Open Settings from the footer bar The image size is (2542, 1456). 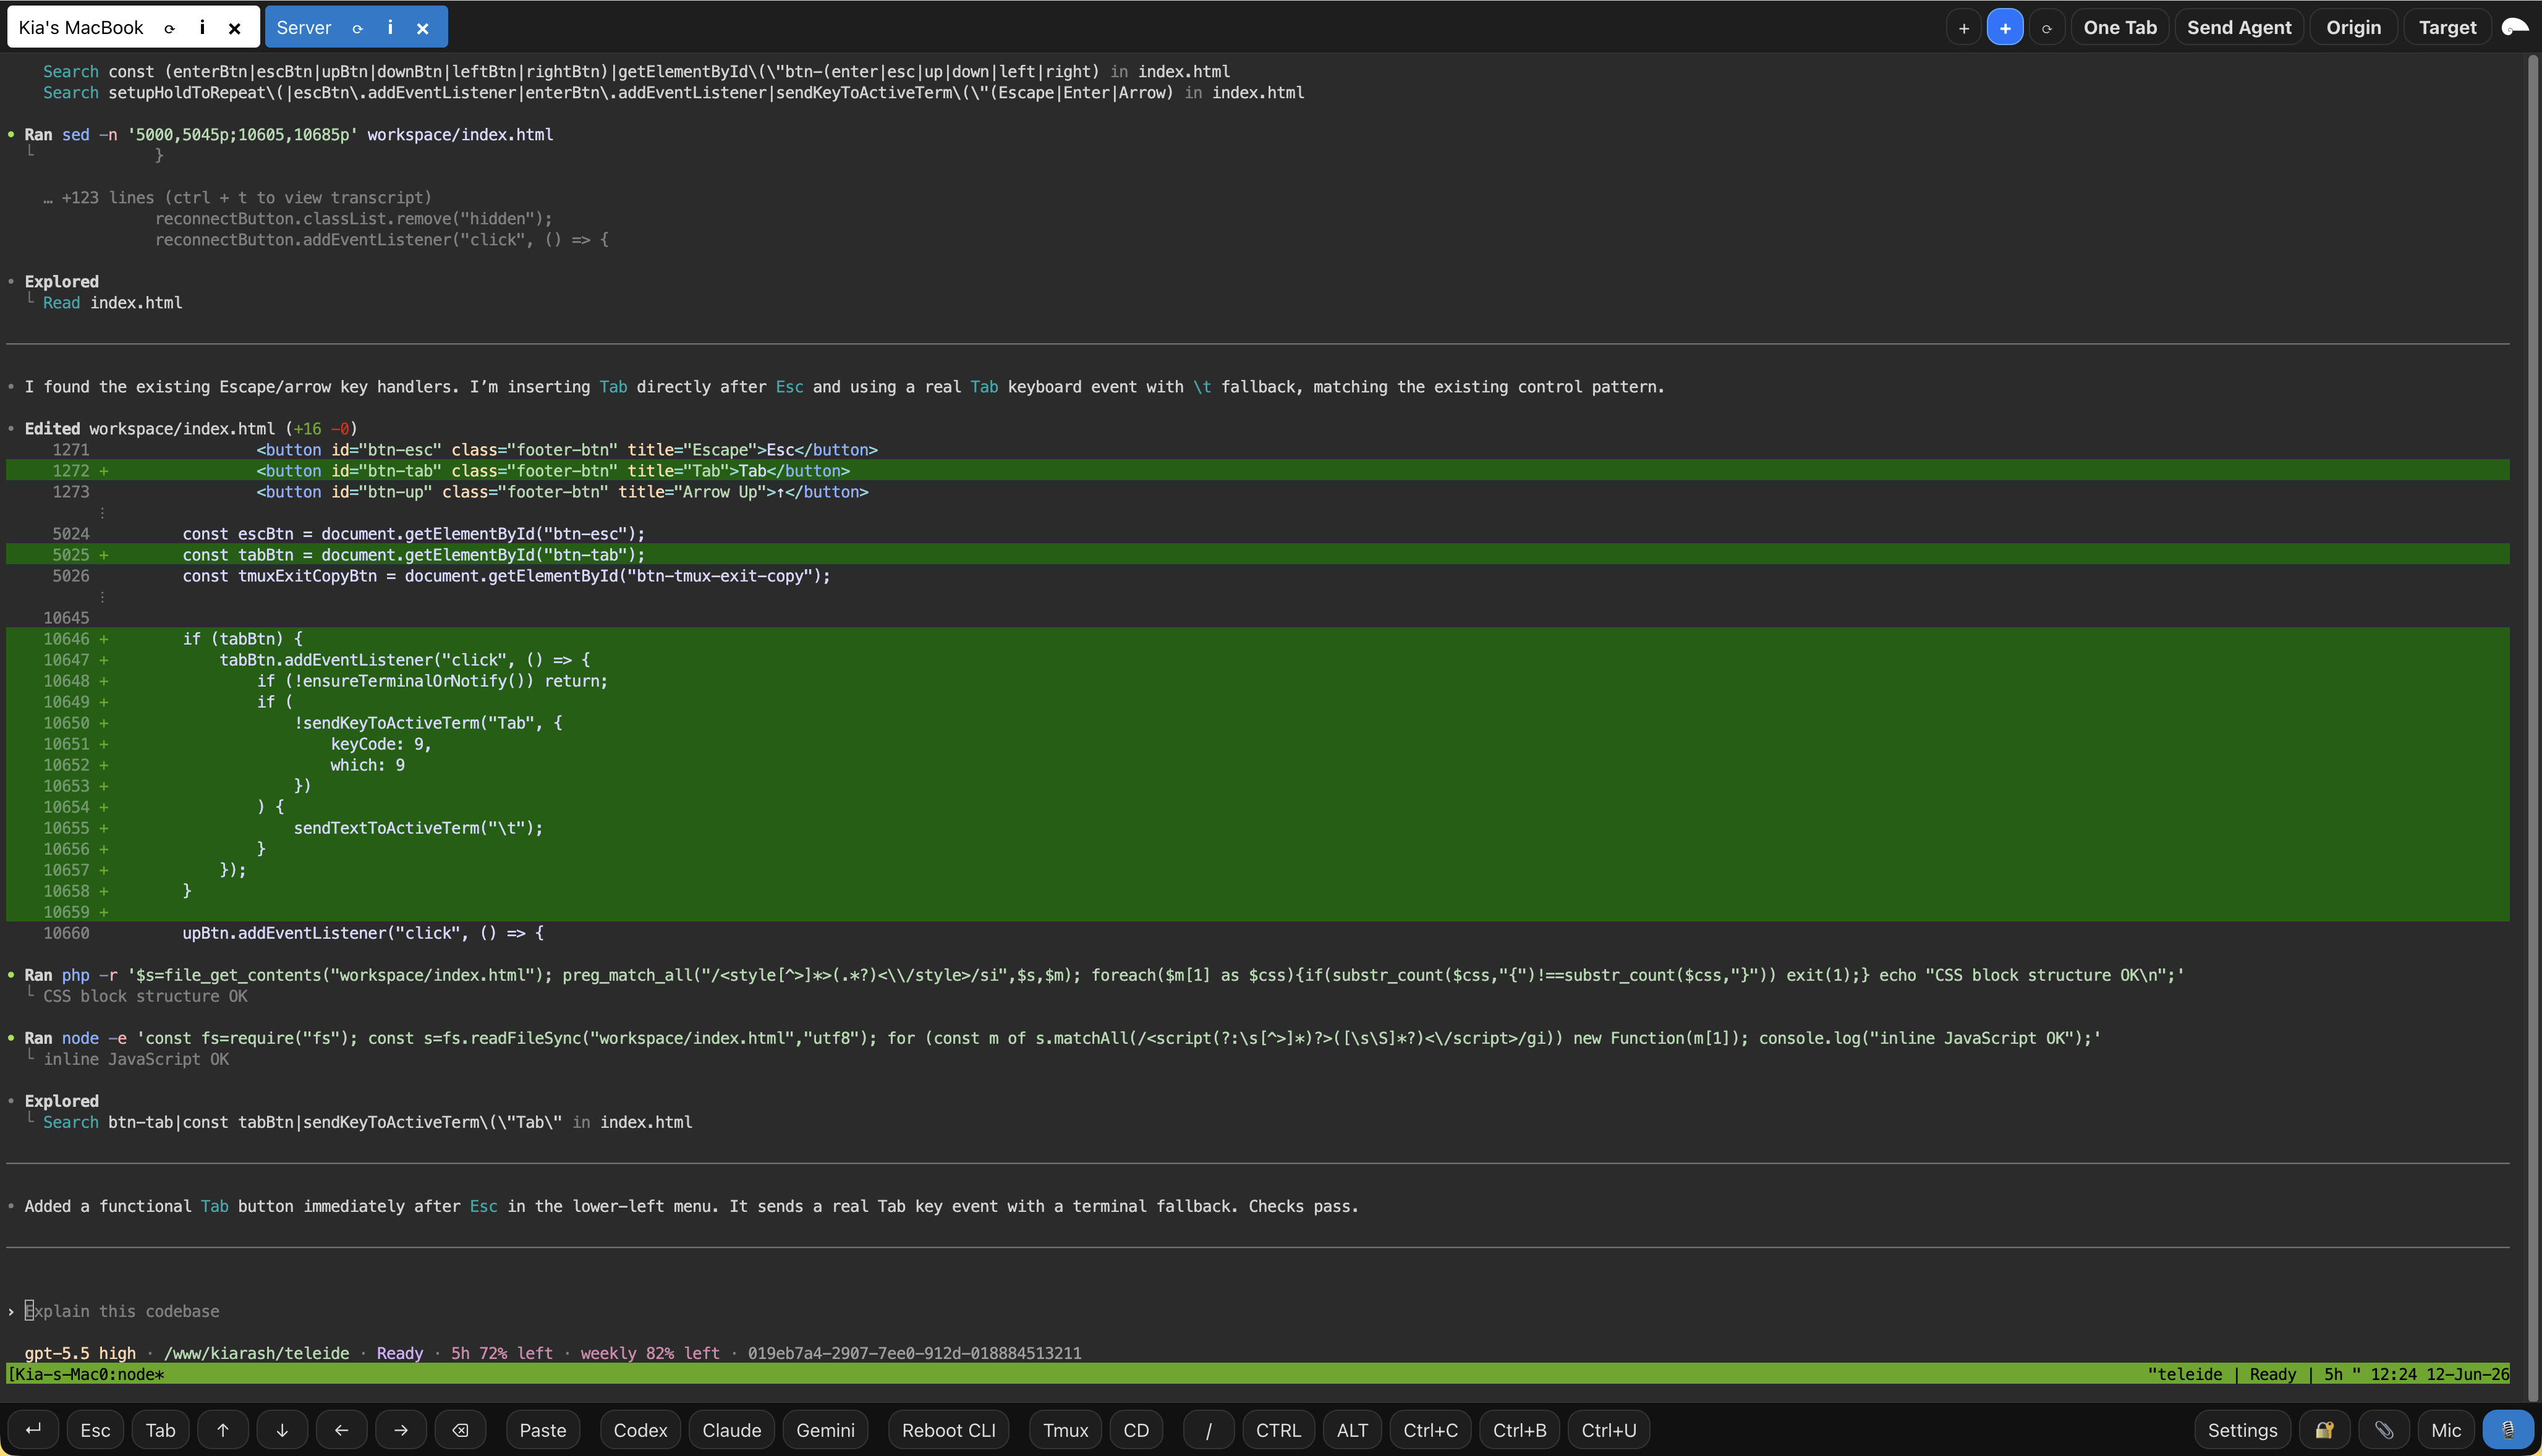[x=2242, y=1430]
